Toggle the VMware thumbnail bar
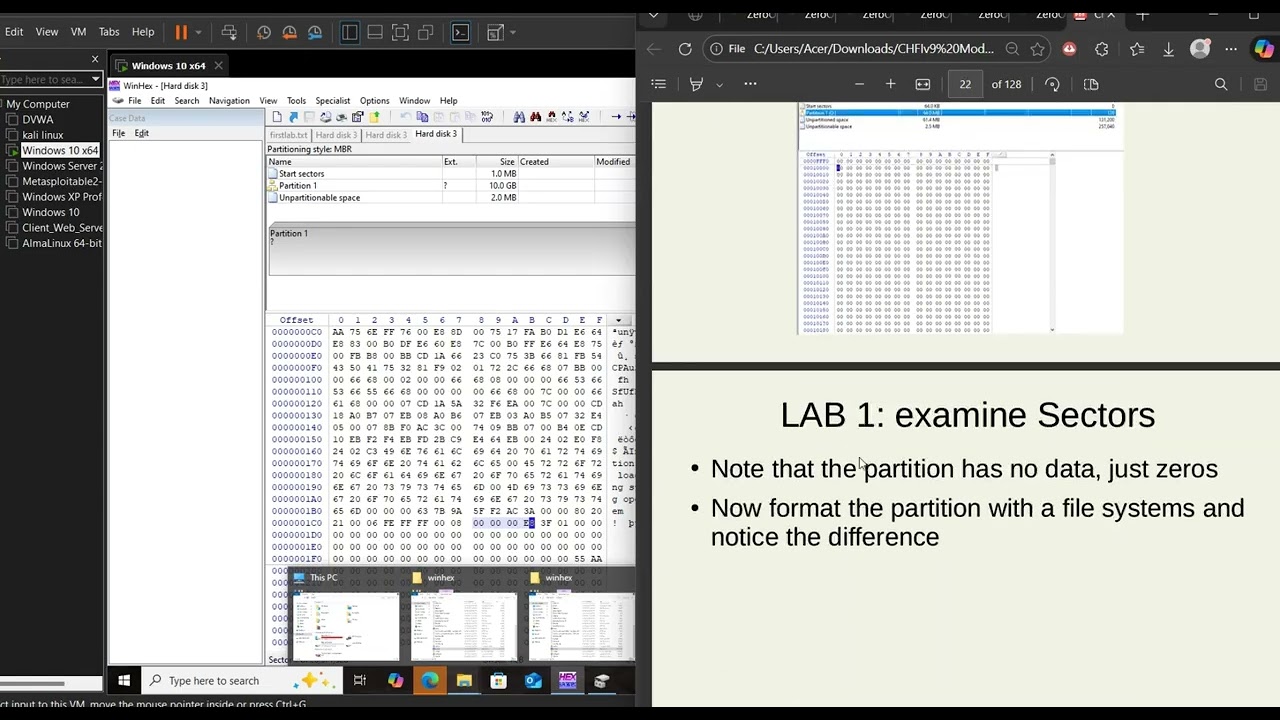Image resolution: width=1280 pixels, height=720 pixels. [x=375, y=32]
